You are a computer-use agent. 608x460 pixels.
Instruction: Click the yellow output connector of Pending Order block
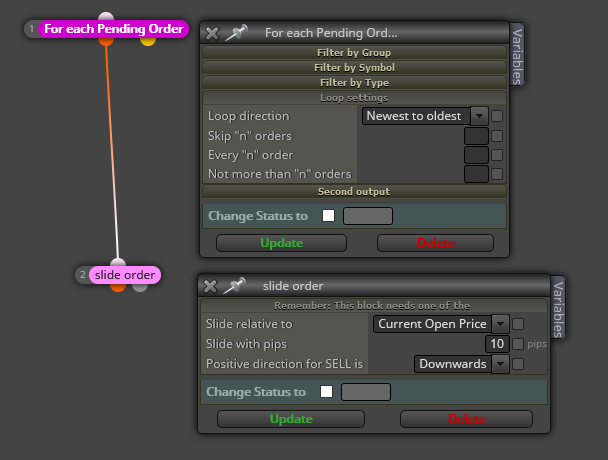(x=148, y=40)
